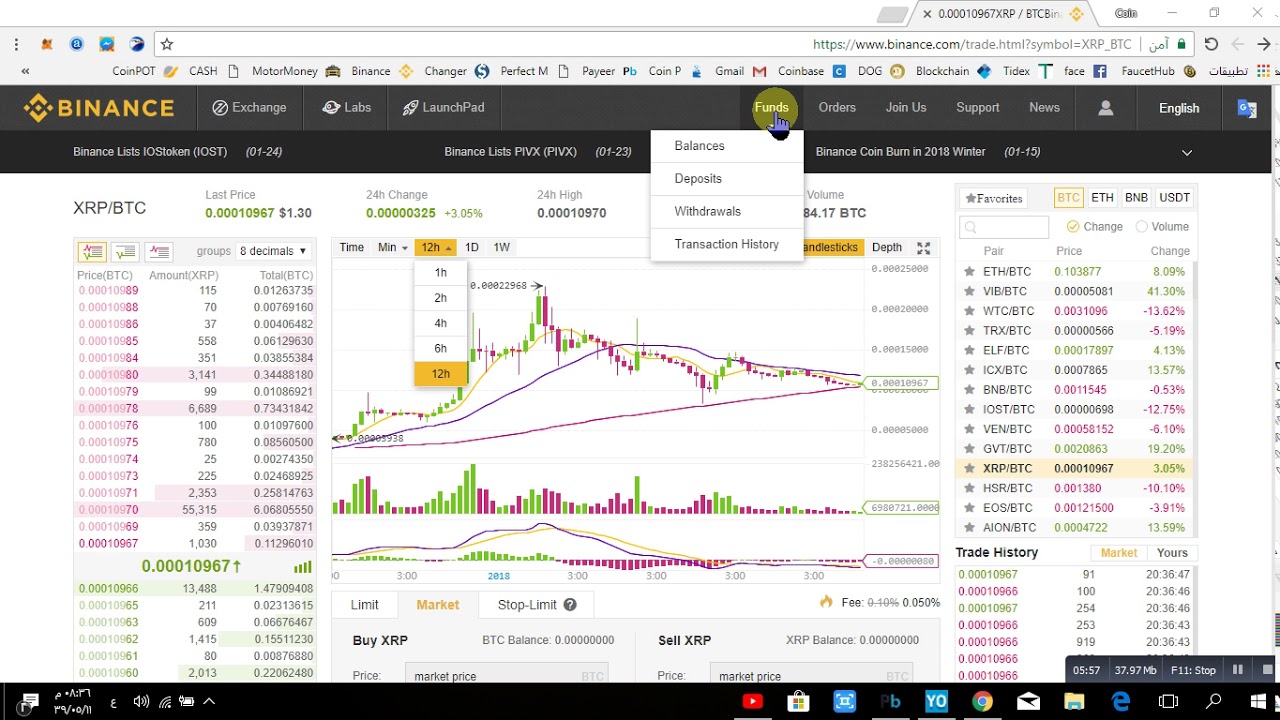Show sell-orders-only order book icon

point(158,251)
